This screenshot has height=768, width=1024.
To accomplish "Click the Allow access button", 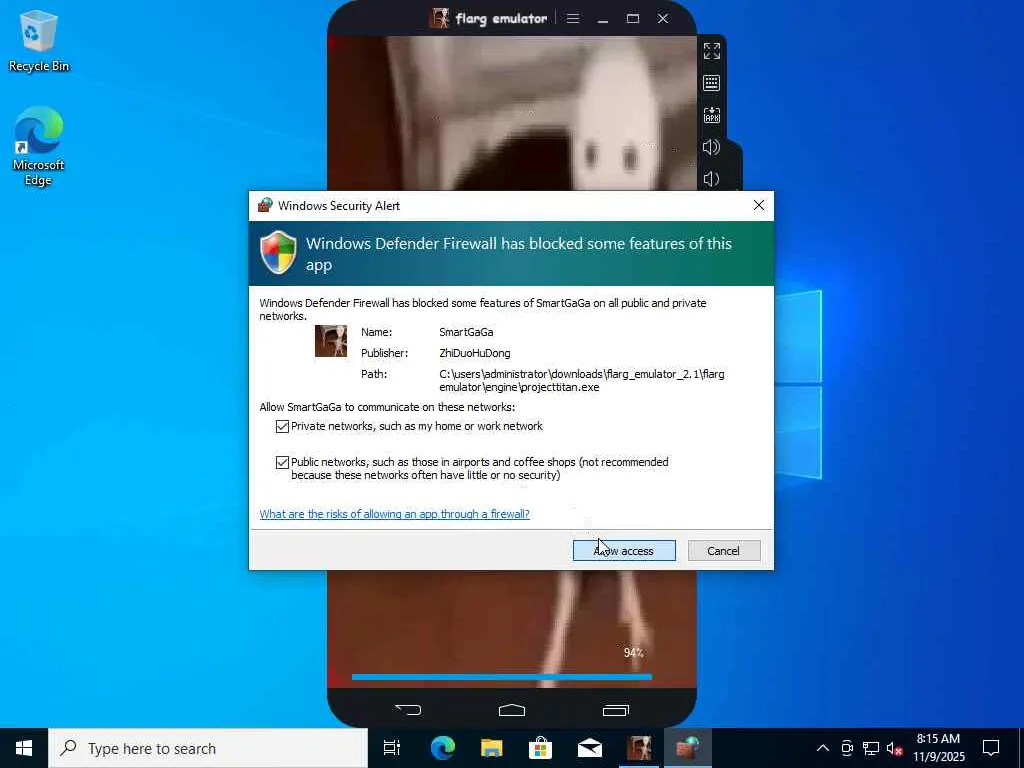I will coord(624,551).
